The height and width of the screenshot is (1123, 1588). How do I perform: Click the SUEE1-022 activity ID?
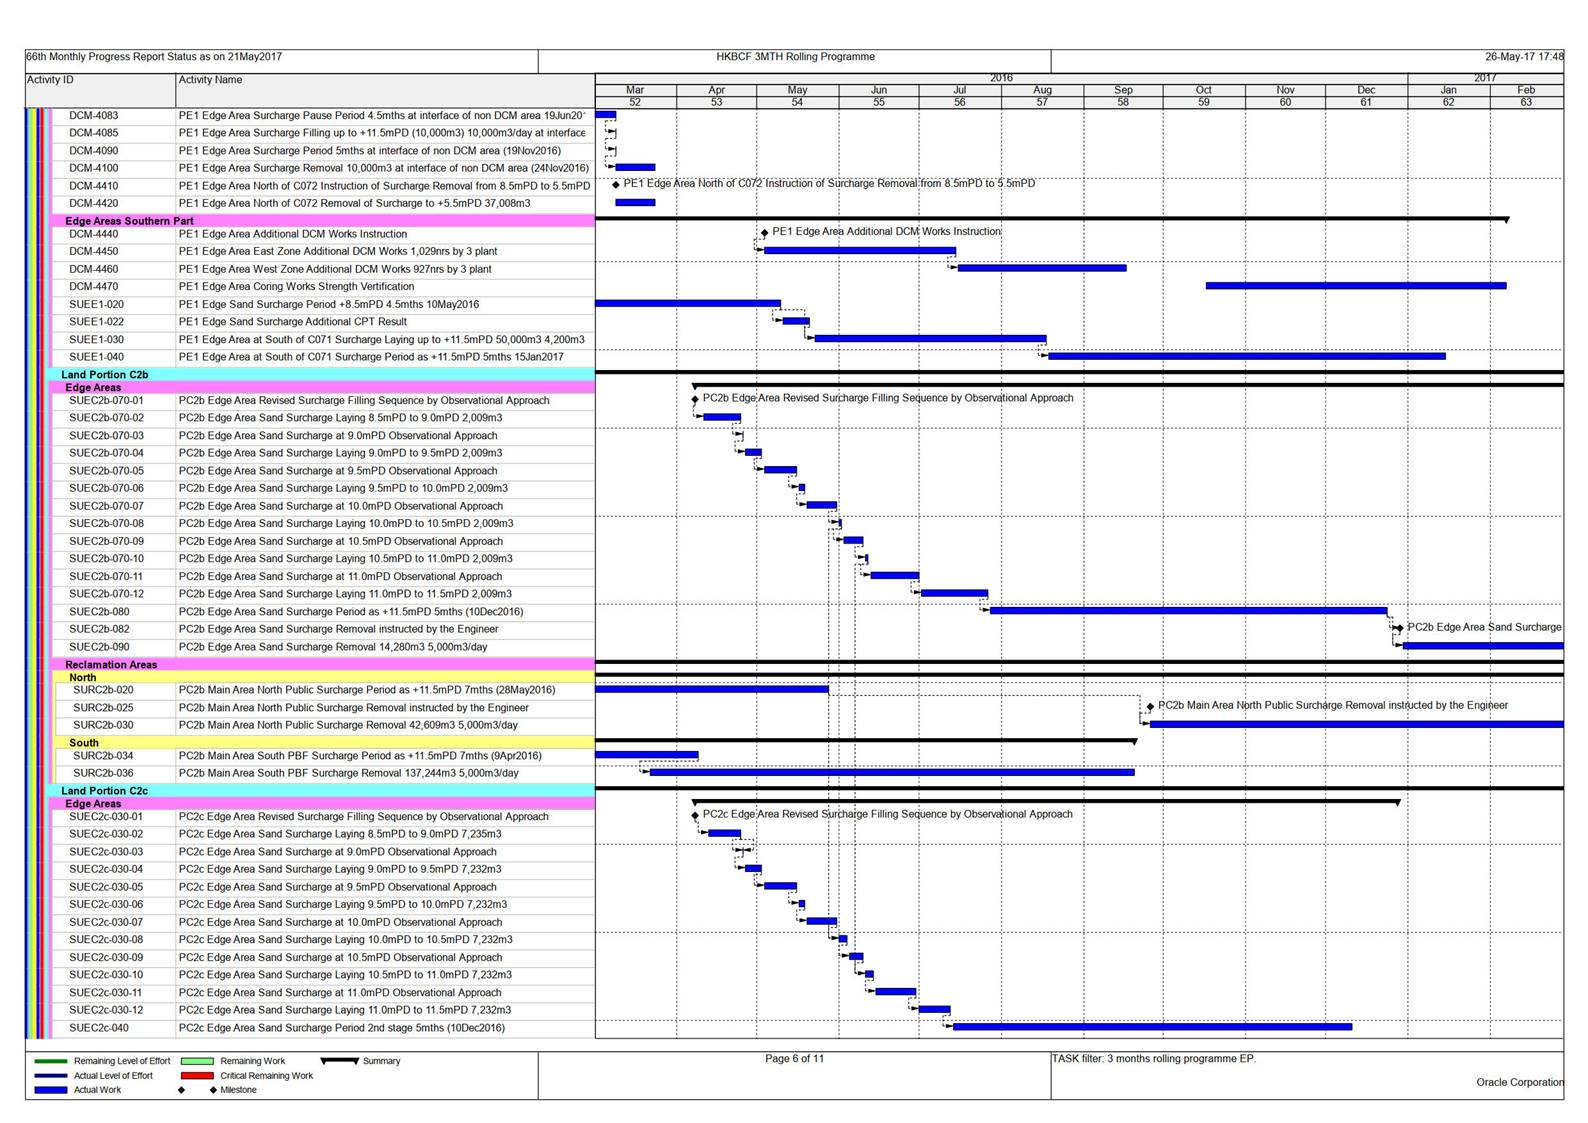pos(96,322)
